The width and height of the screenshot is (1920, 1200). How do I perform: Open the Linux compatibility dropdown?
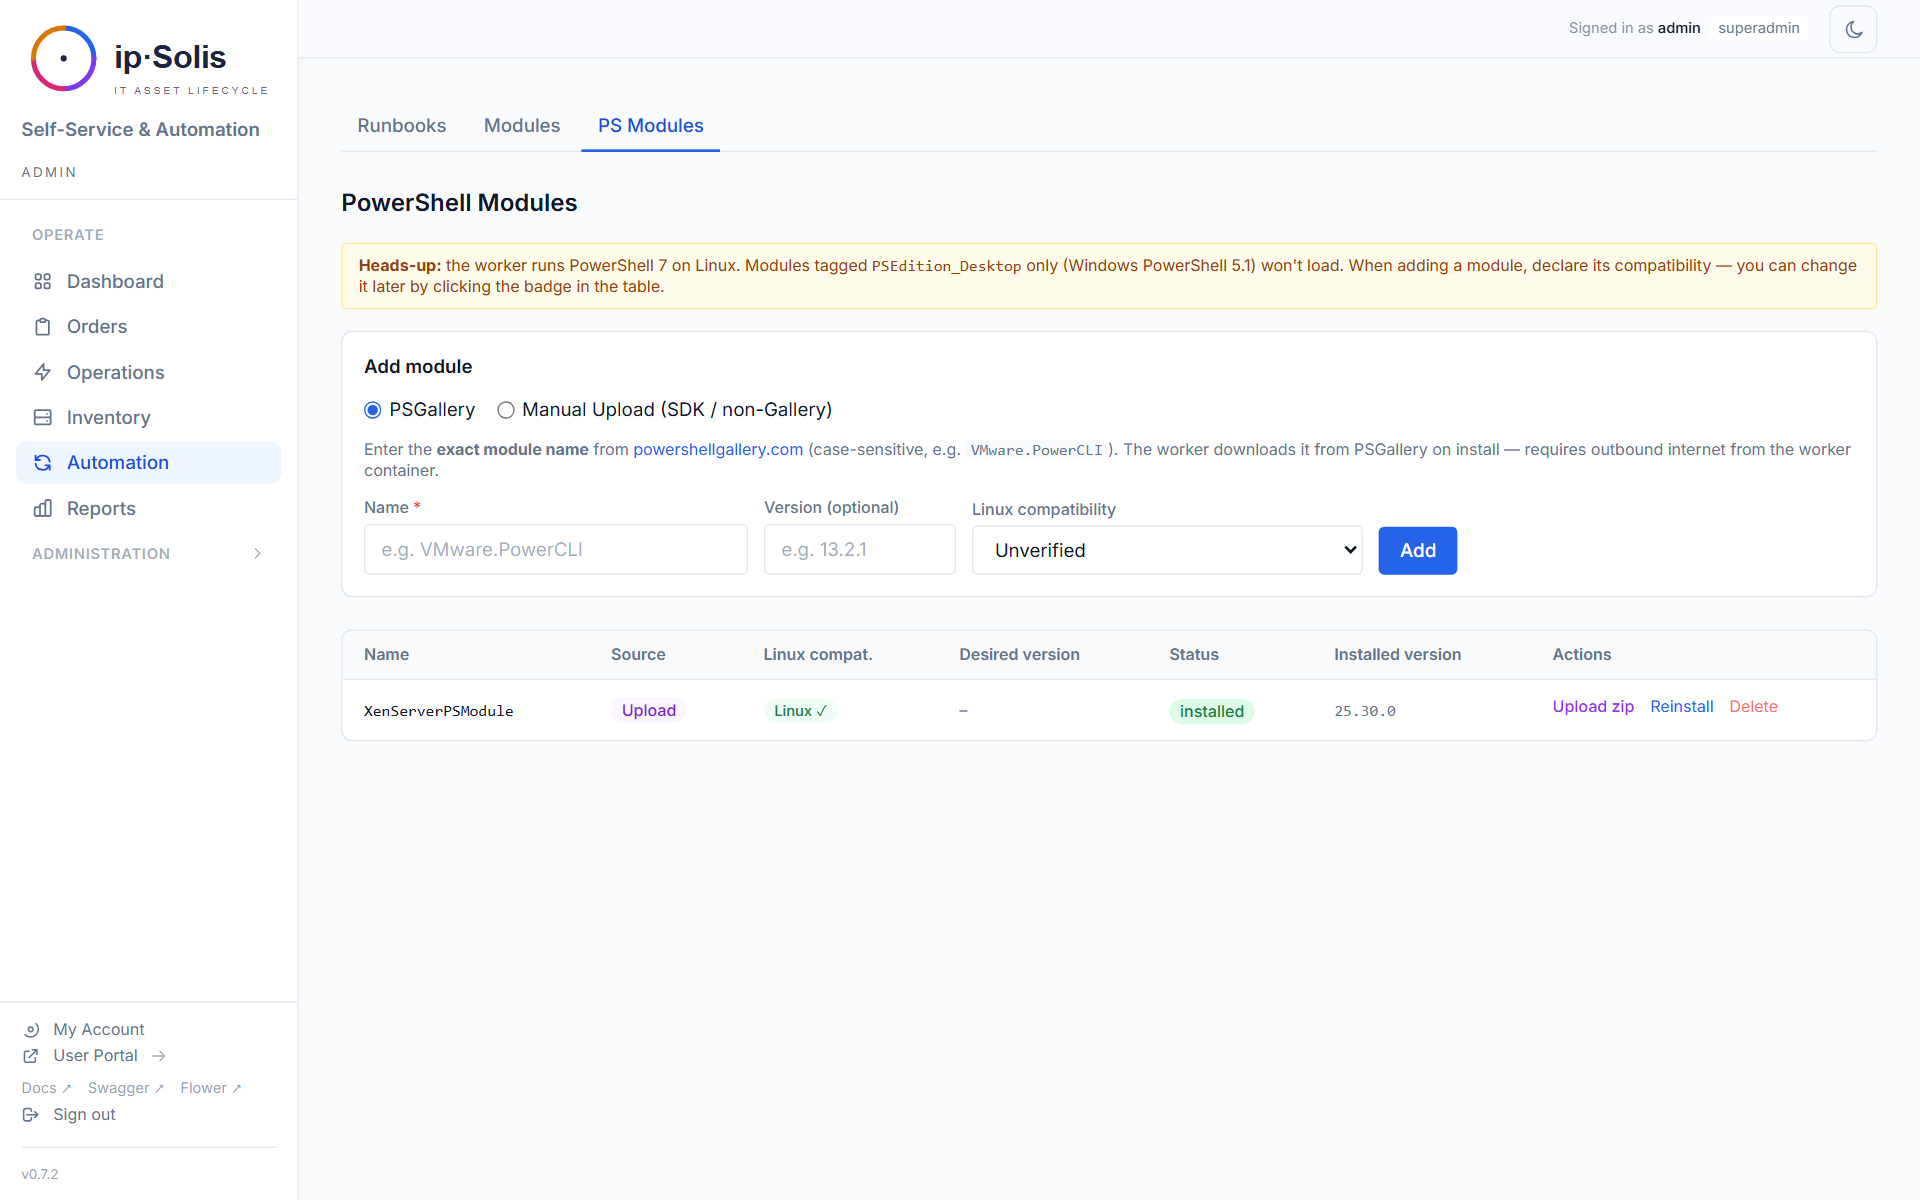pos(1167,550)
